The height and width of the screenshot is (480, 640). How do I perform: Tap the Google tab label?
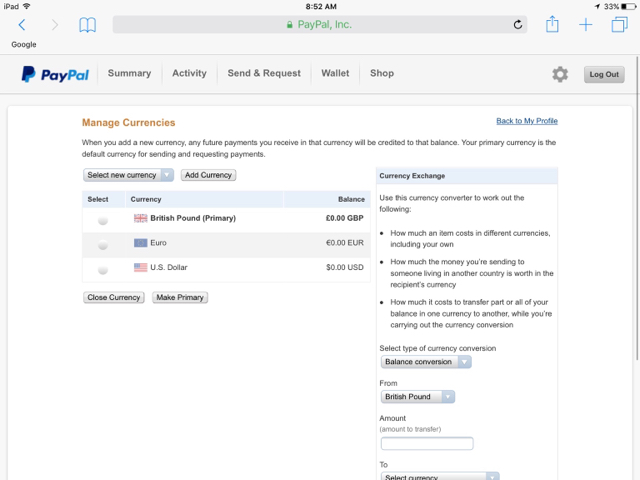click(x=24, y=44)
